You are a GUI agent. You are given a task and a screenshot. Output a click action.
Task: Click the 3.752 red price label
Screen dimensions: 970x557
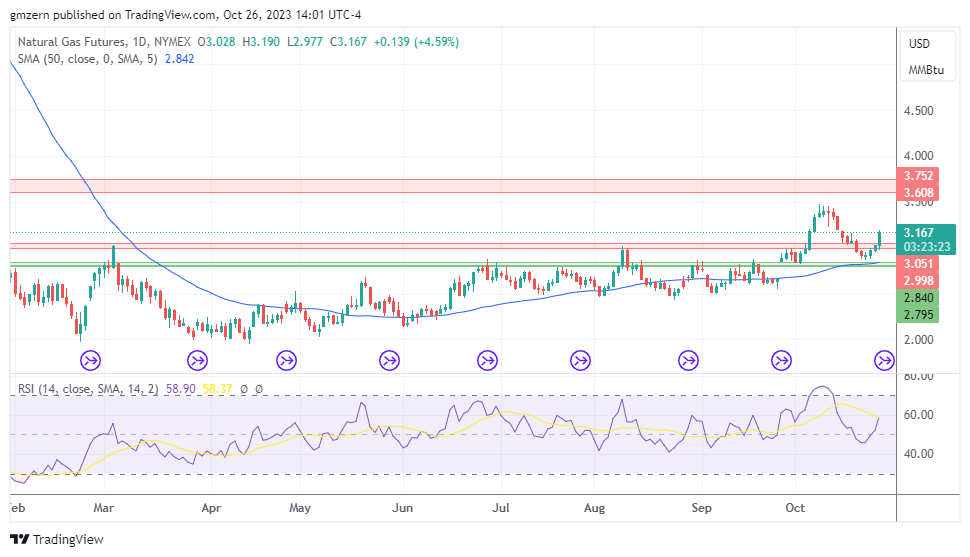point(918,176)
